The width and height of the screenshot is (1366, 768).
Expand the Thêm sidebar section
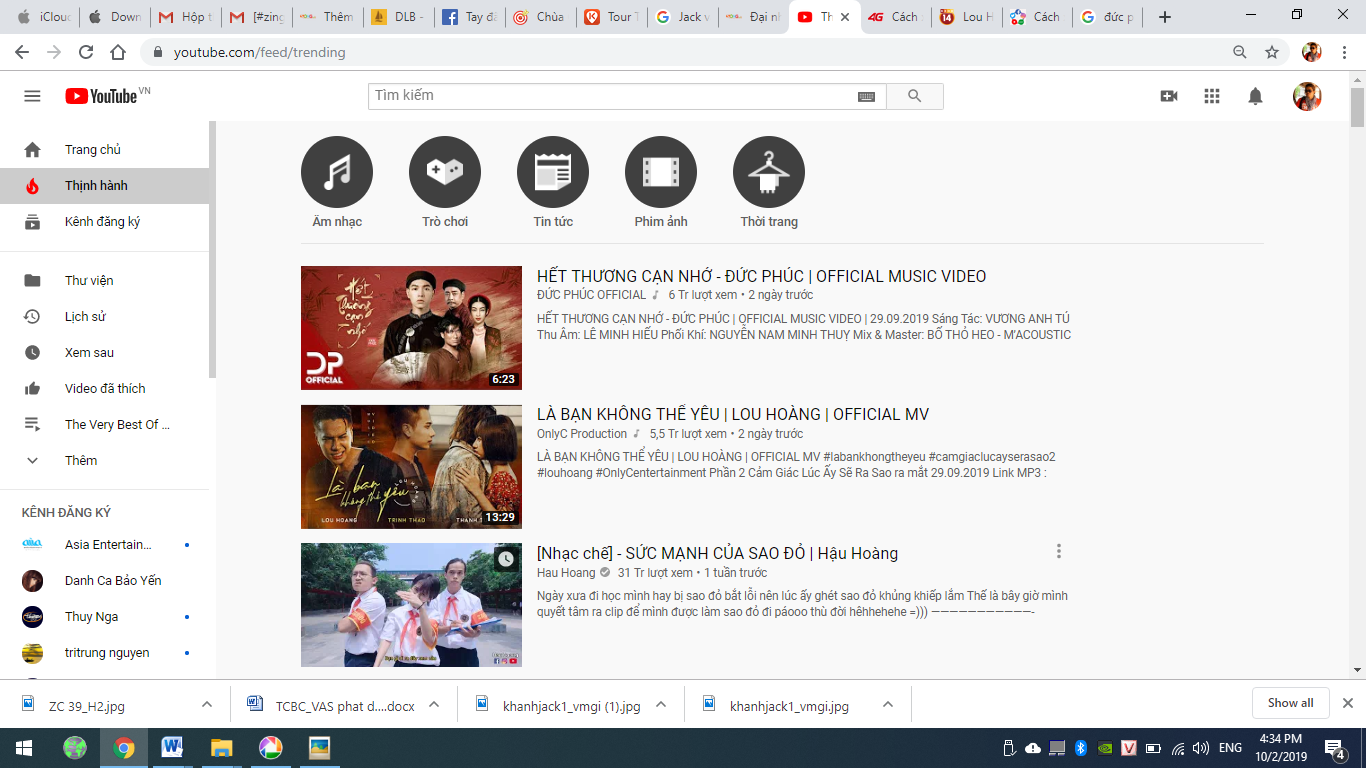(x=81, y=460)
